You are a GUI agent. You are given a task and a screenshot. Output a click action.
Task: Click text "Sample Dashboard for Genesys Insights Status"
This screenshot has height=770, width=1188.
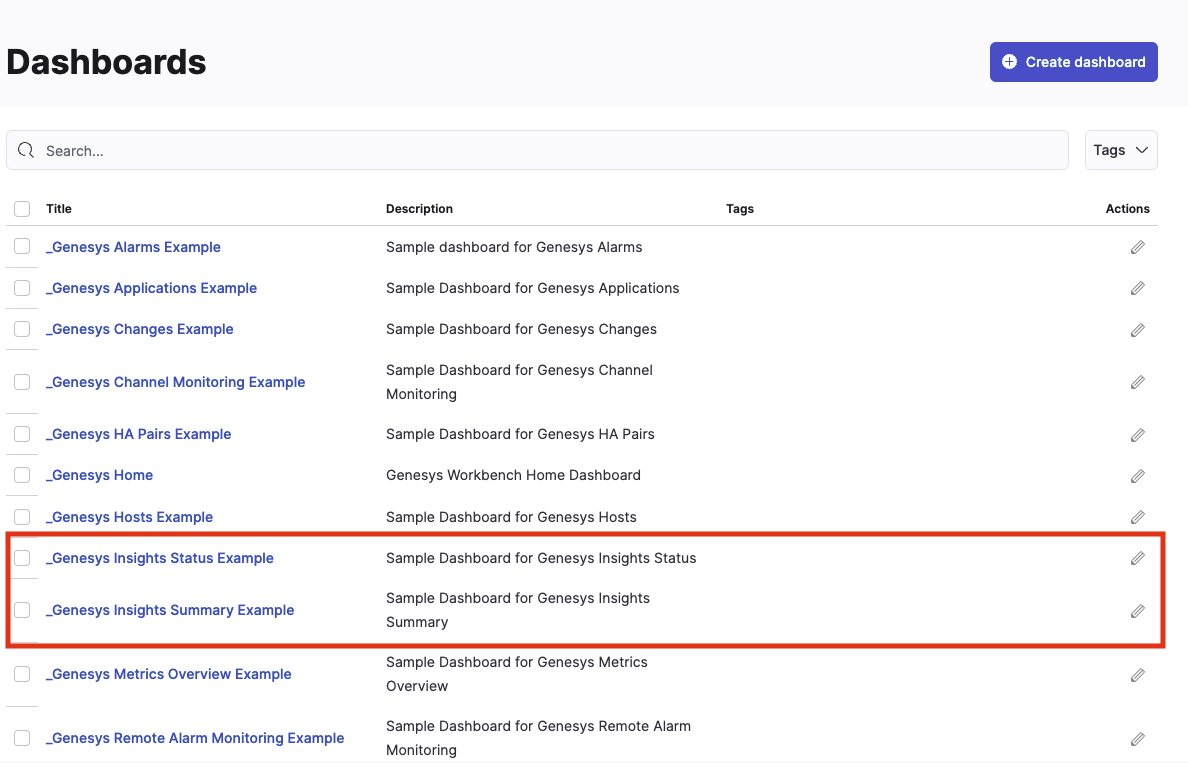(x=541, y=558)
